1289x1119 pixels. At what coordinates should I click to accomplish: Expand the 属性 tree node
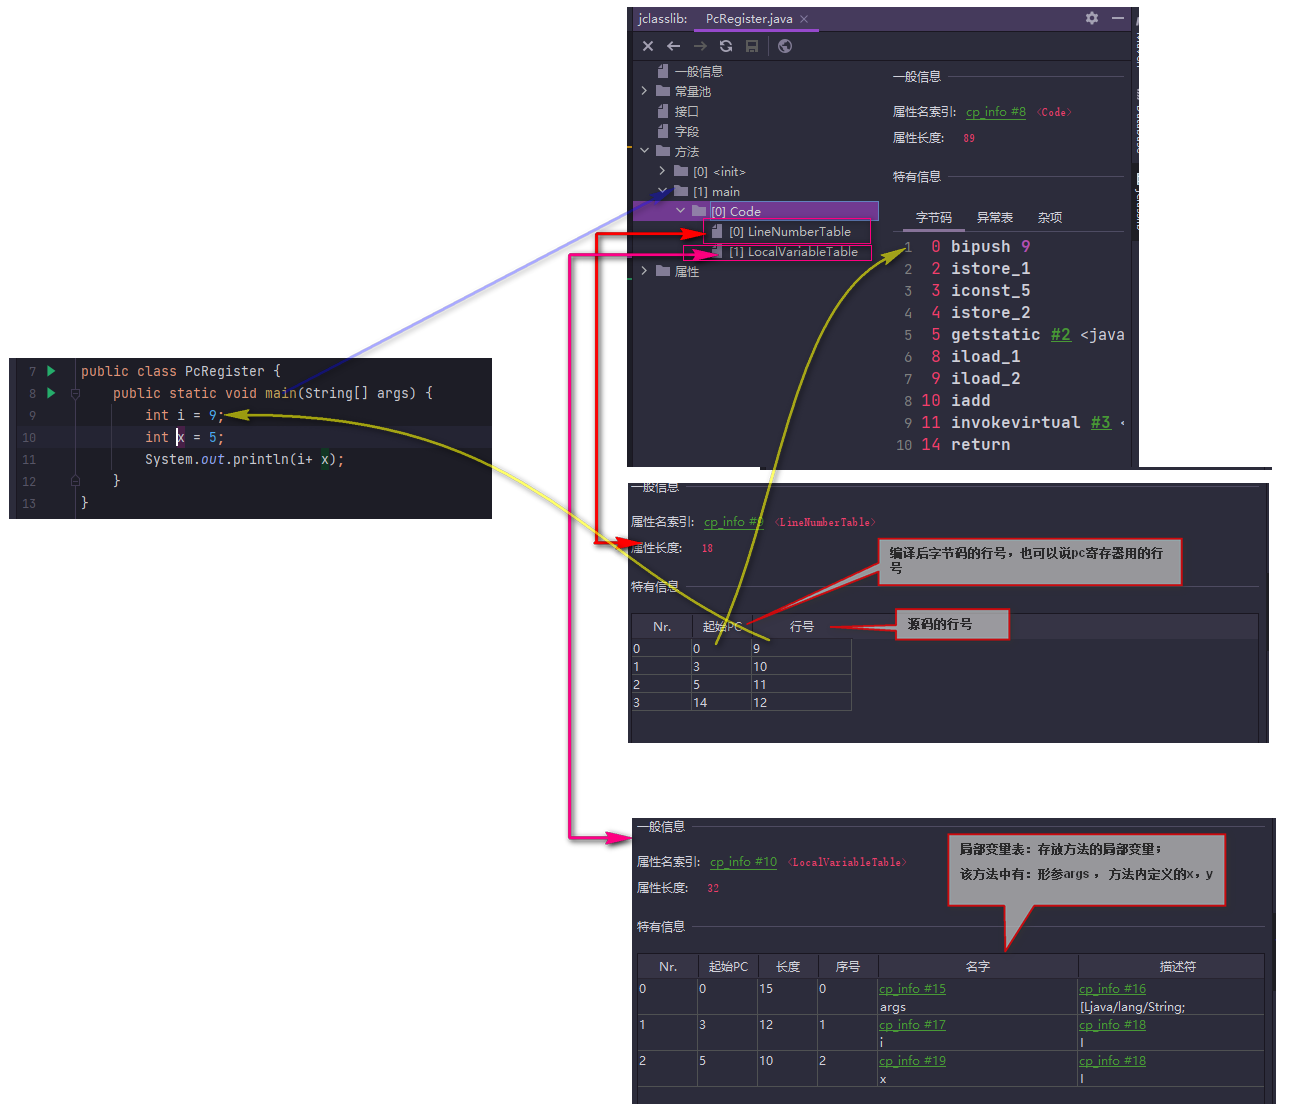tap(645, 271)
